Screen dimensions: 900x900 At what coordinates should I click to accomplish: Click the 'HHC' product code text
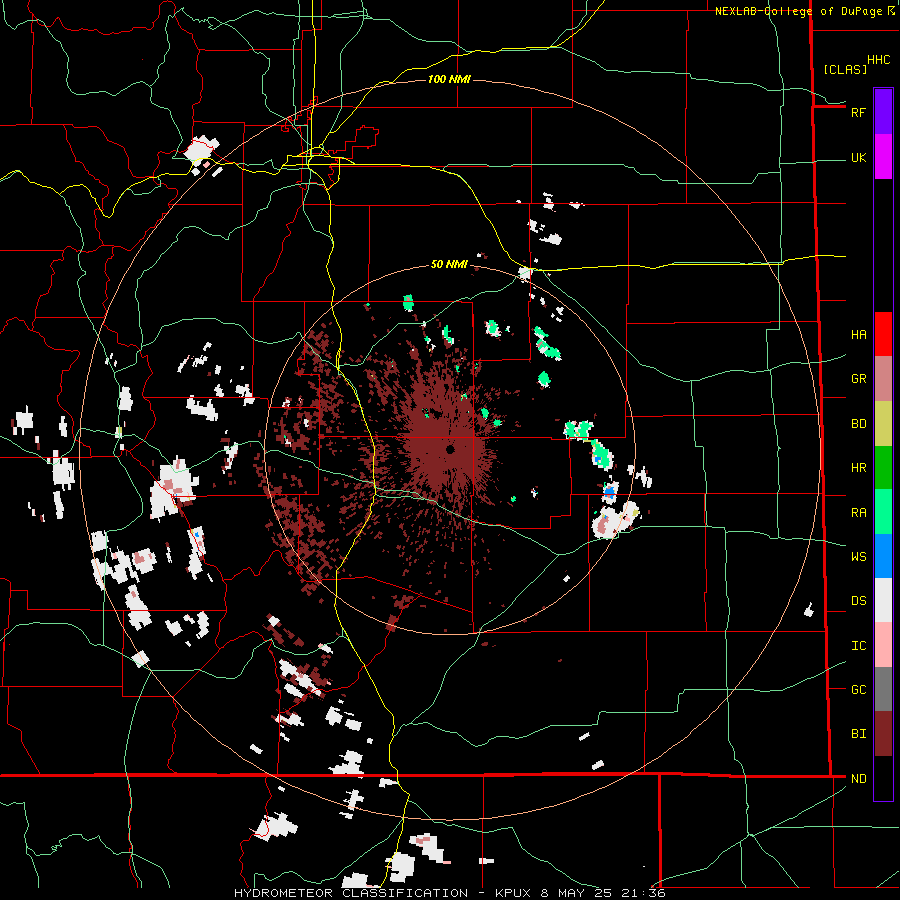tap(878, 60)
